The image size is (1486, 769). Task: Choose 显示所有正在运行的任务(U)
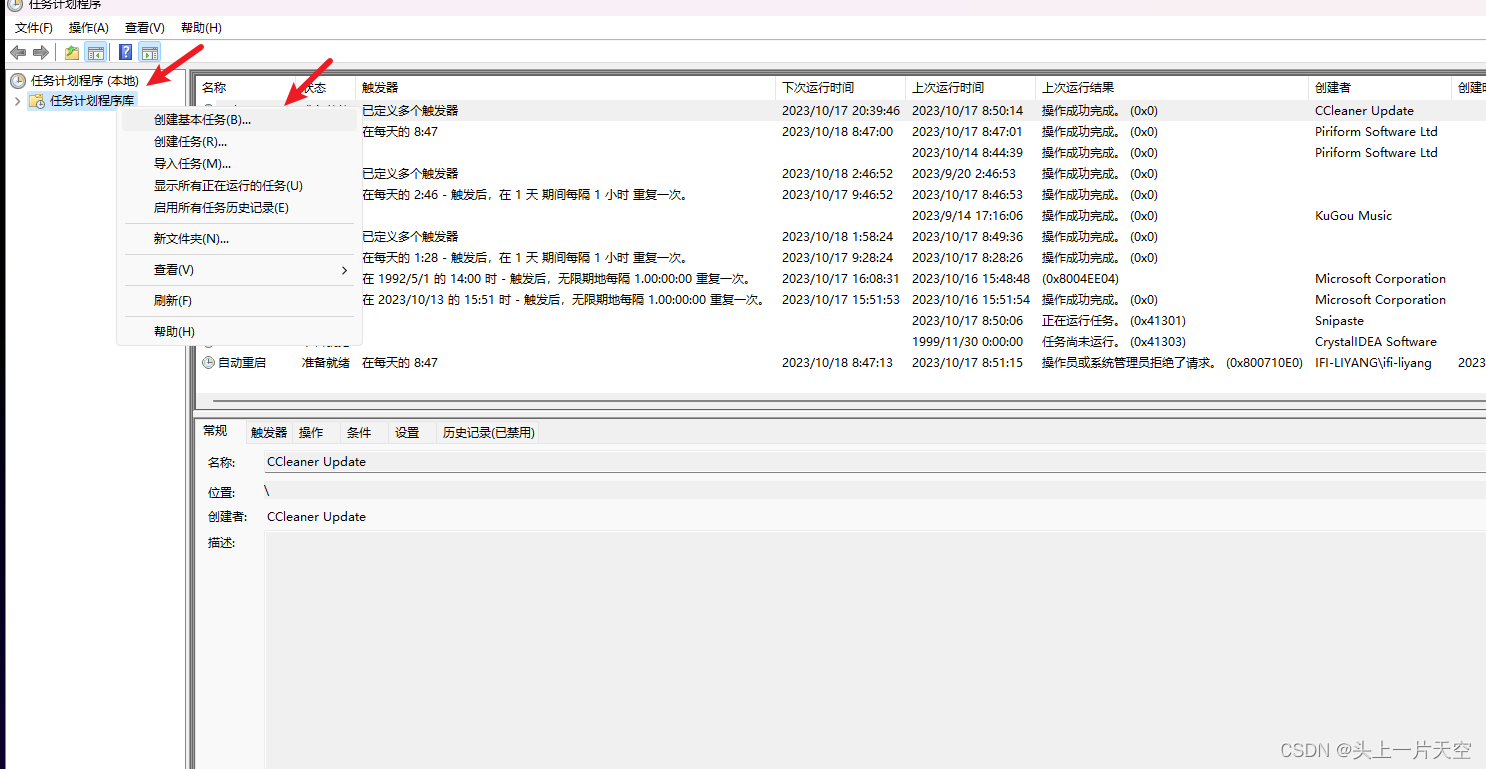(x=238, y=186)
